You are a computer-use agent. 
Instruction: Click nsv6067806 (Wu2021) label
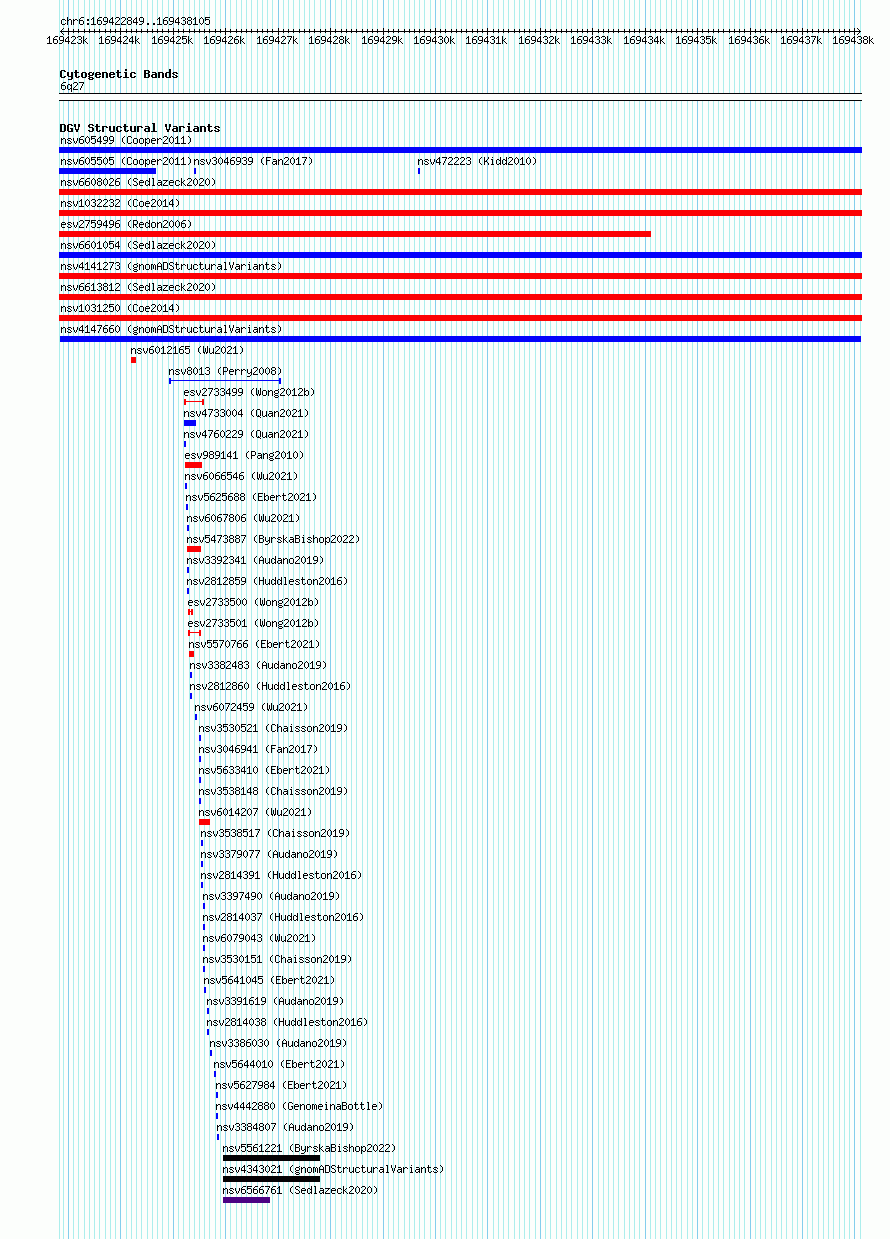tap(243, 518)
